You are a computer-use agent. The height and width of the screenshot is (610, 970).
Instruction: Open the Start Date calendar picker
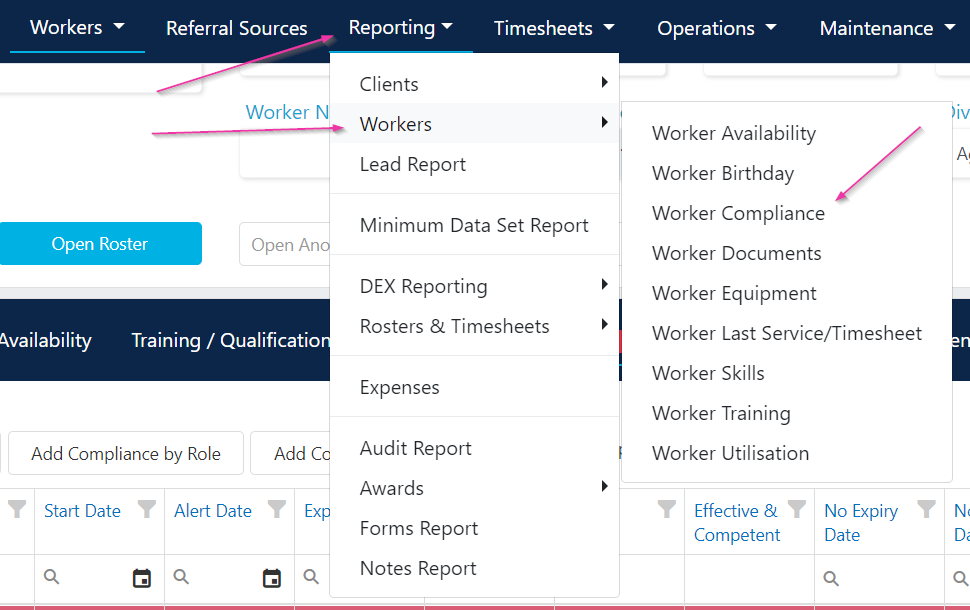[x=142, y=578]
